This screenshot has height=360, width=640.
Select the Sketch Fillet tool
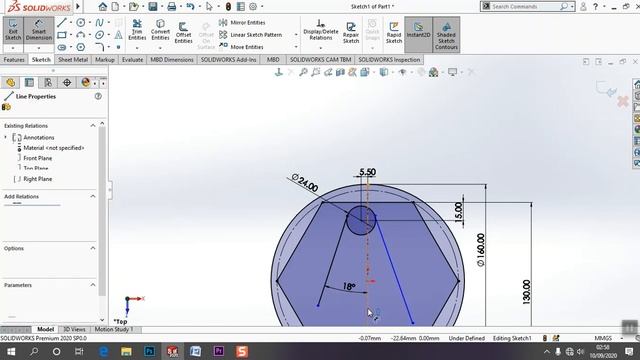coord(100,47)
